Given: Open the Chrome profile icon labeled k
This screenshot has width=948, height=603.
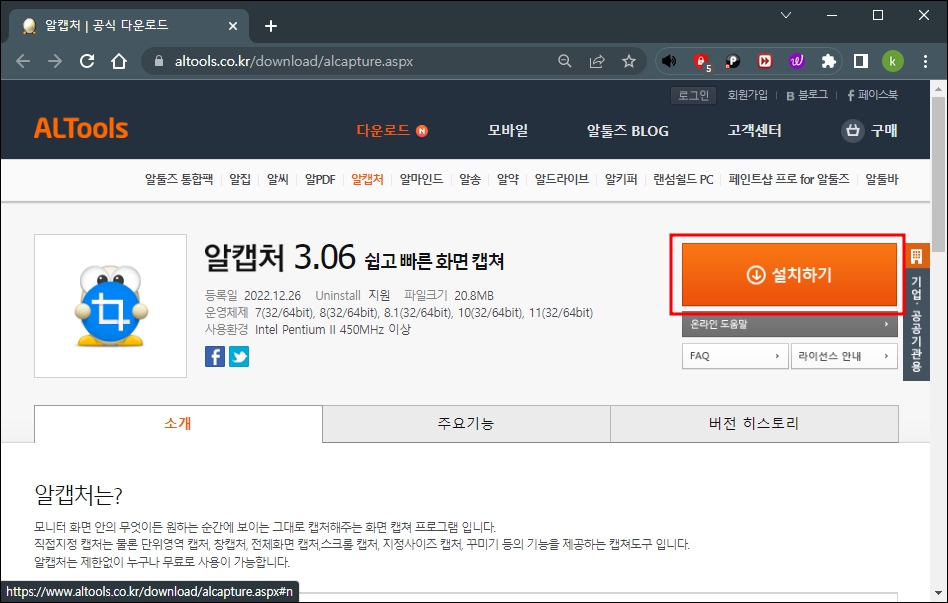Looking at the screenshot, I should tap(893, 60).
